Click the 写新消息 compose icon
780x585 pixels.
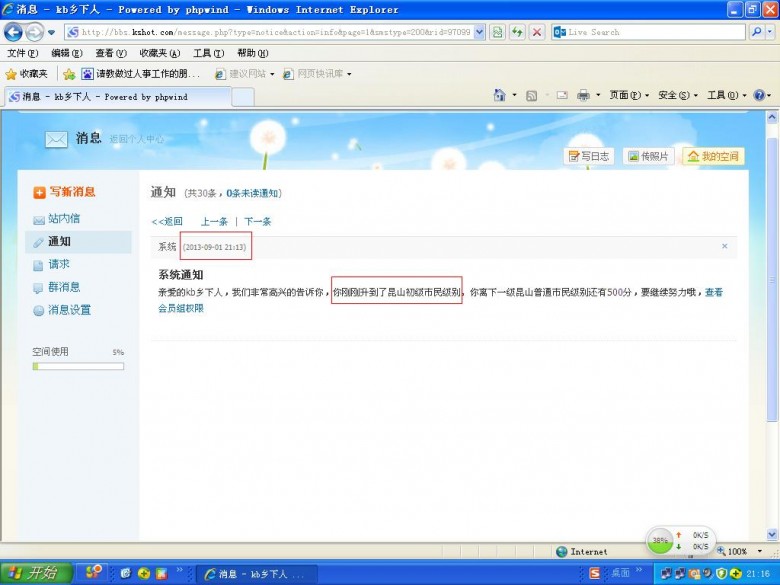click(39, 192)
